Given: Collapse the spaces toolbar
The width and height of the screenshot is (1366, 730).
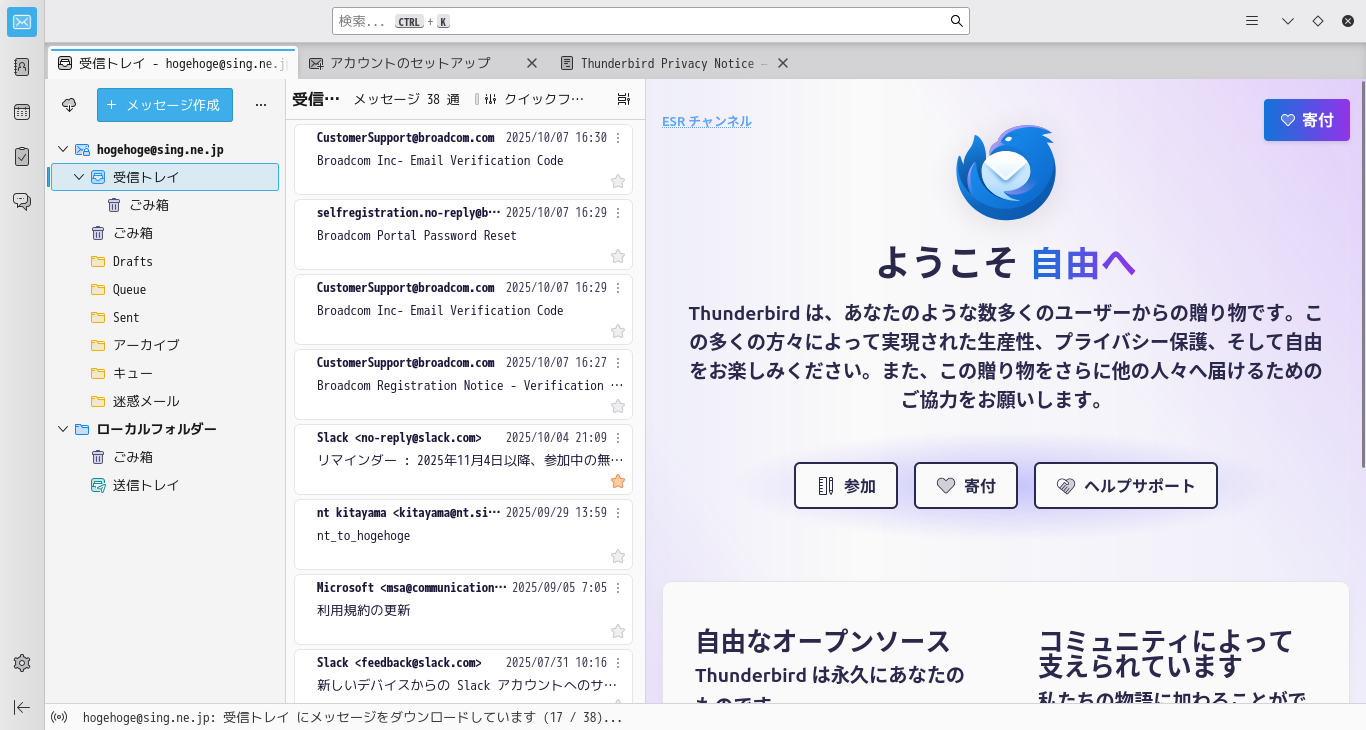Looking at the screenshot, I should pos(22,707).
